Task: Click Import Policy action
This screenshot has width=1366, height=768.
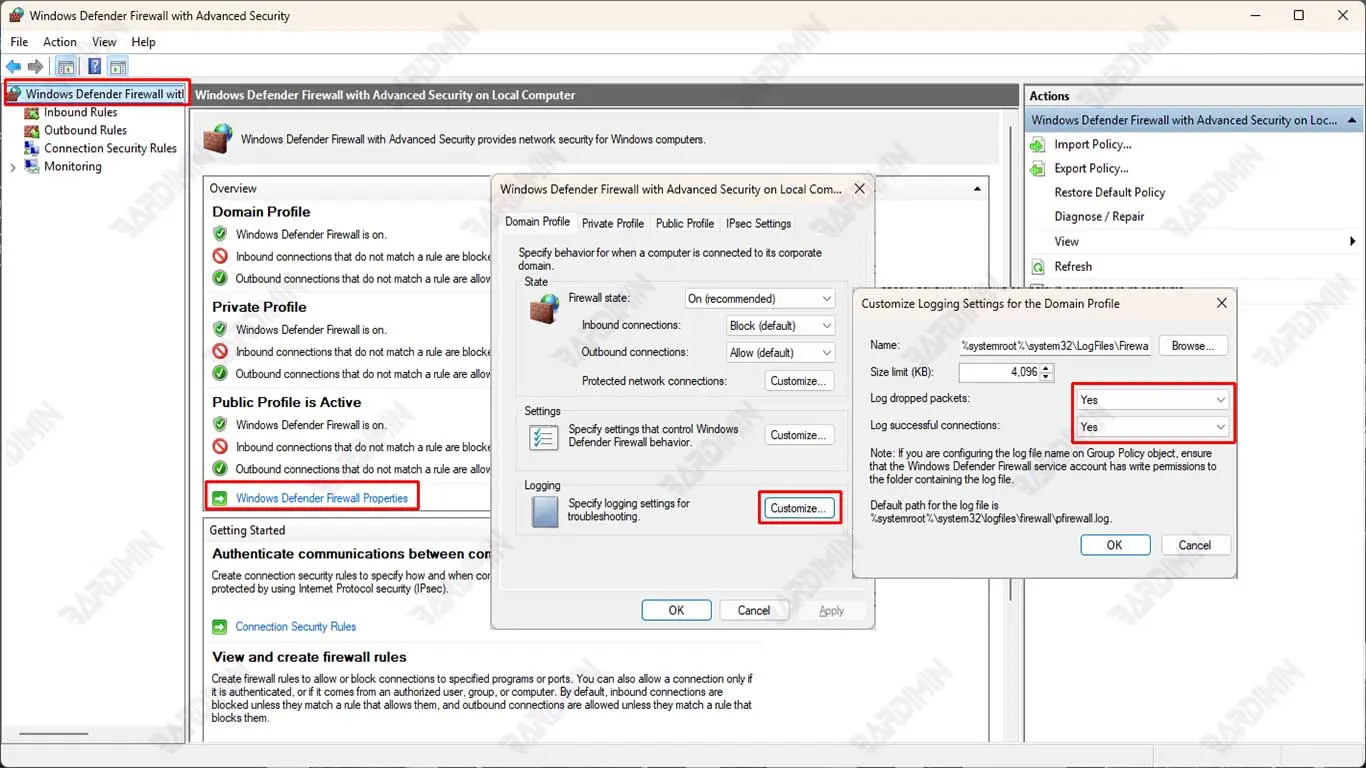Action: pos(1092,144)
